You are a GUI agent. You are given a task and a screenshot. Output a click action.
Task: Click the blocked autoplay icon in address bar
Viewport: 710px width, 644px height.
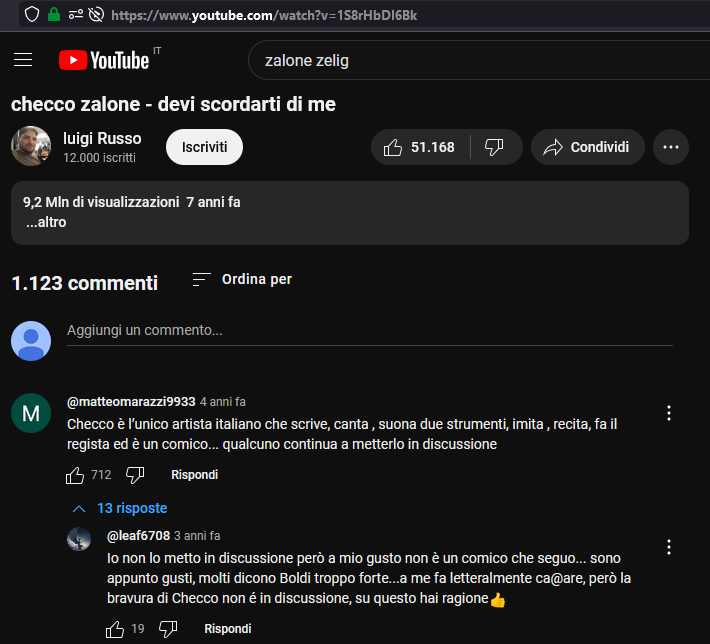(96, 15)
